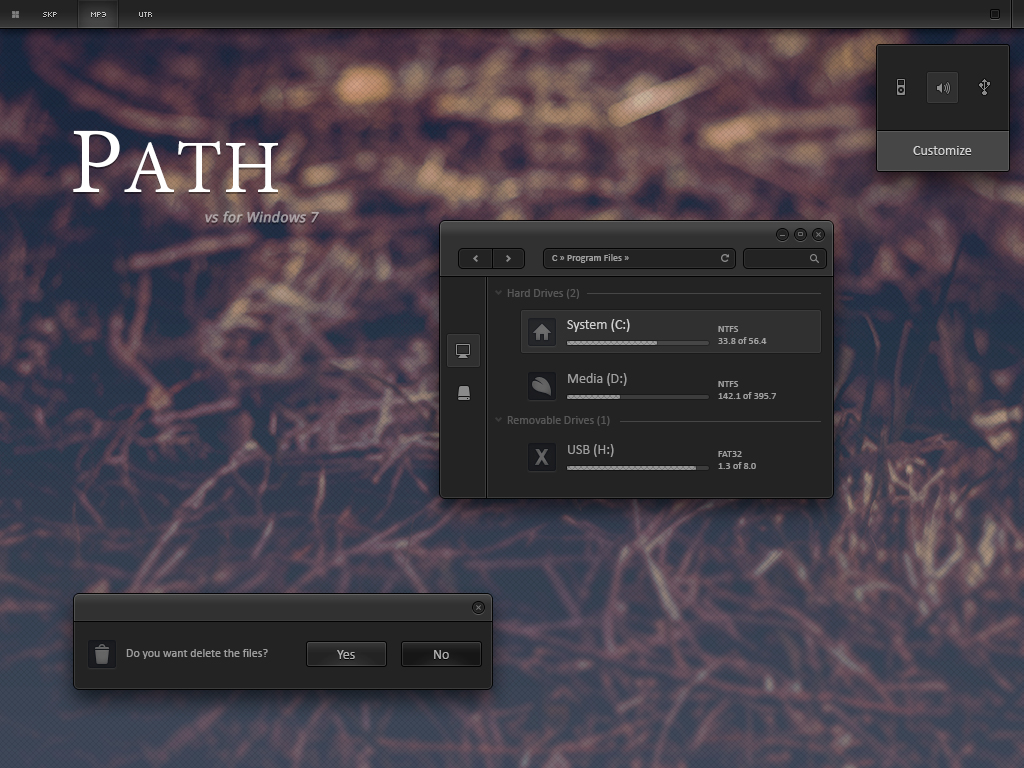Screen dimensions: 1024x768
Task: Click the '142.1 of 395.7' size text
Action: 747,396
